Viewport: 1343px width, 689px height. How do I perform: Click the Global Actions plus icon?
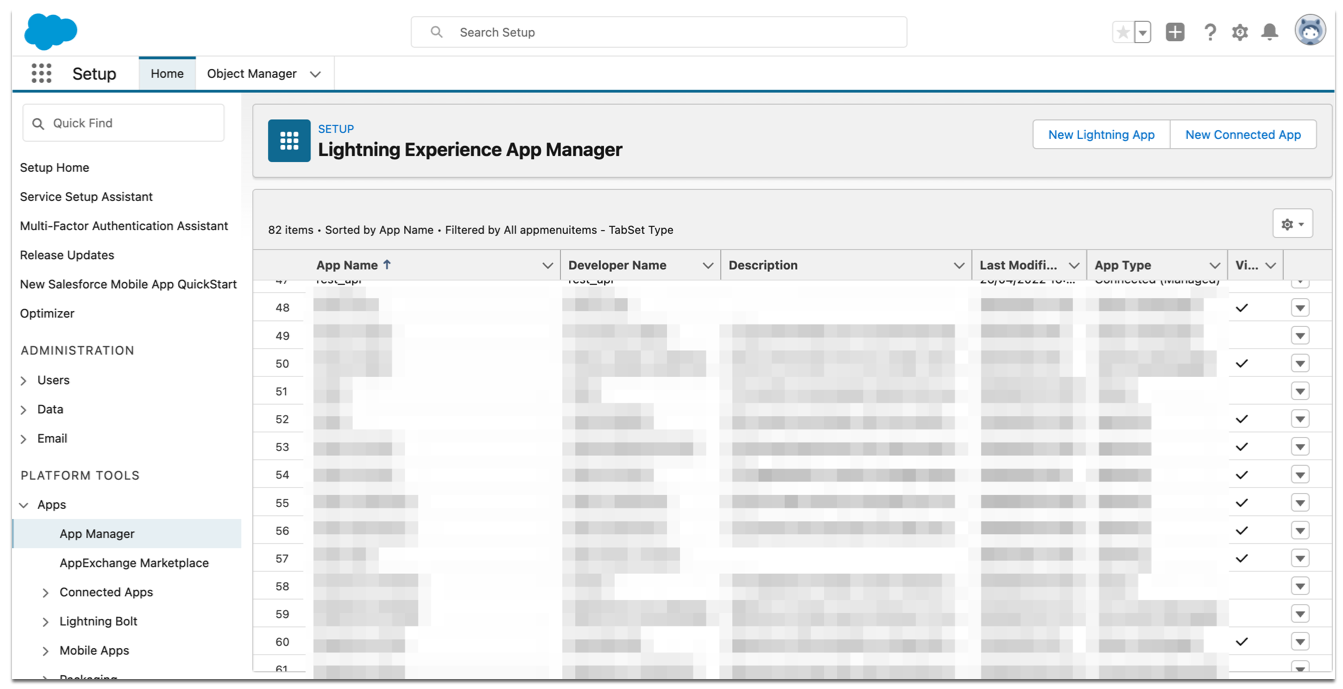(1175, 32)
